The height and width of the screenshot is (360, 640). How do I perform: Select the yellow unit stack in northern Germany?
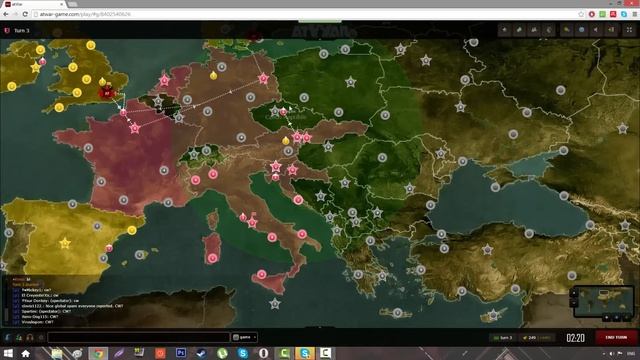[x=213, y=75]
